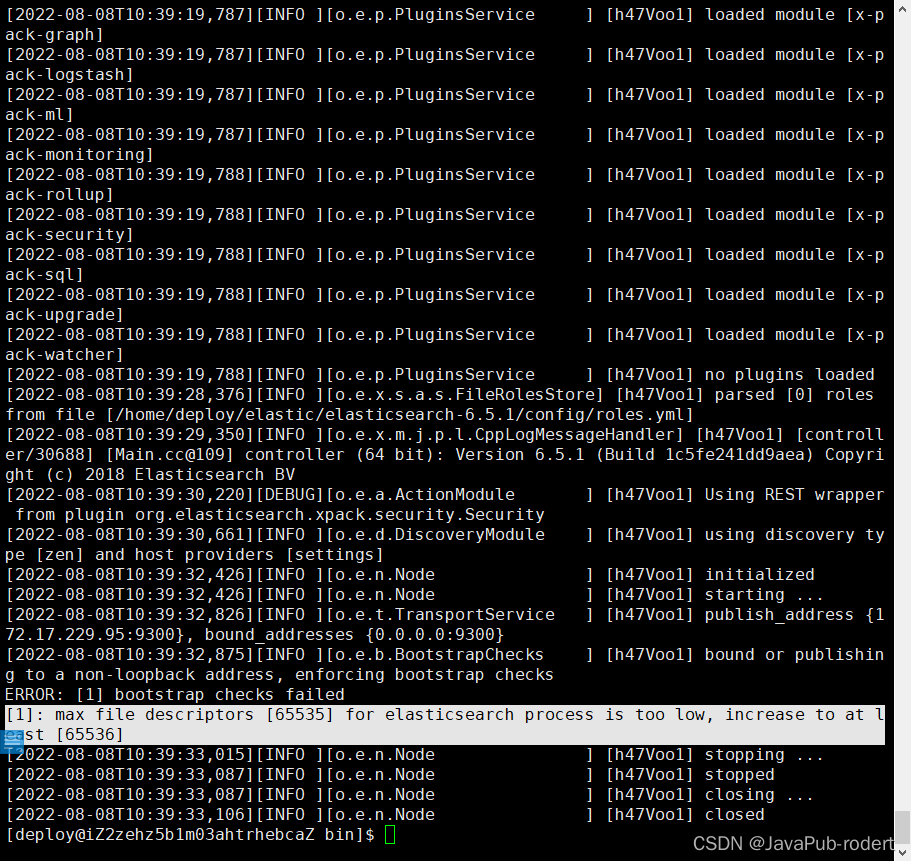Click 'ERROR: [1] bootstrap checks failed' line

(175, 695)
